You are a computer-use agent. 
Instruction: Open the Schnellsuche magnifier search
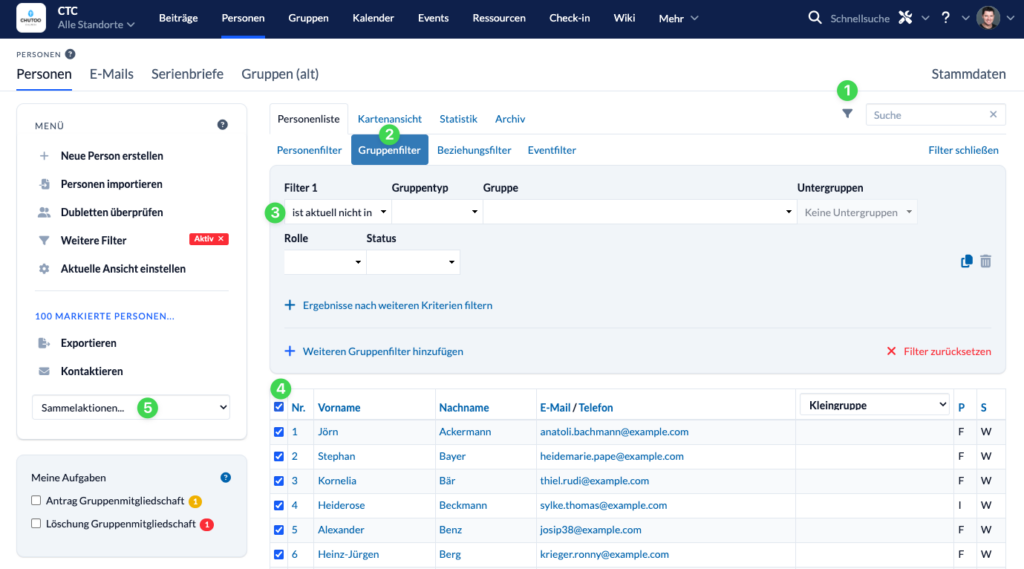815,18
